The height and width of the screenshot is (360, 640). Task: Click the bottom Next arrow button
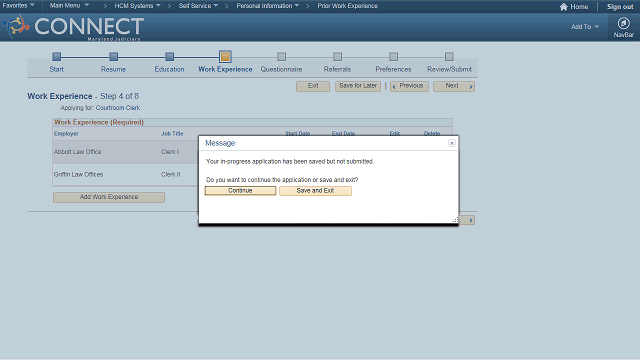click(x=467, y=220)
